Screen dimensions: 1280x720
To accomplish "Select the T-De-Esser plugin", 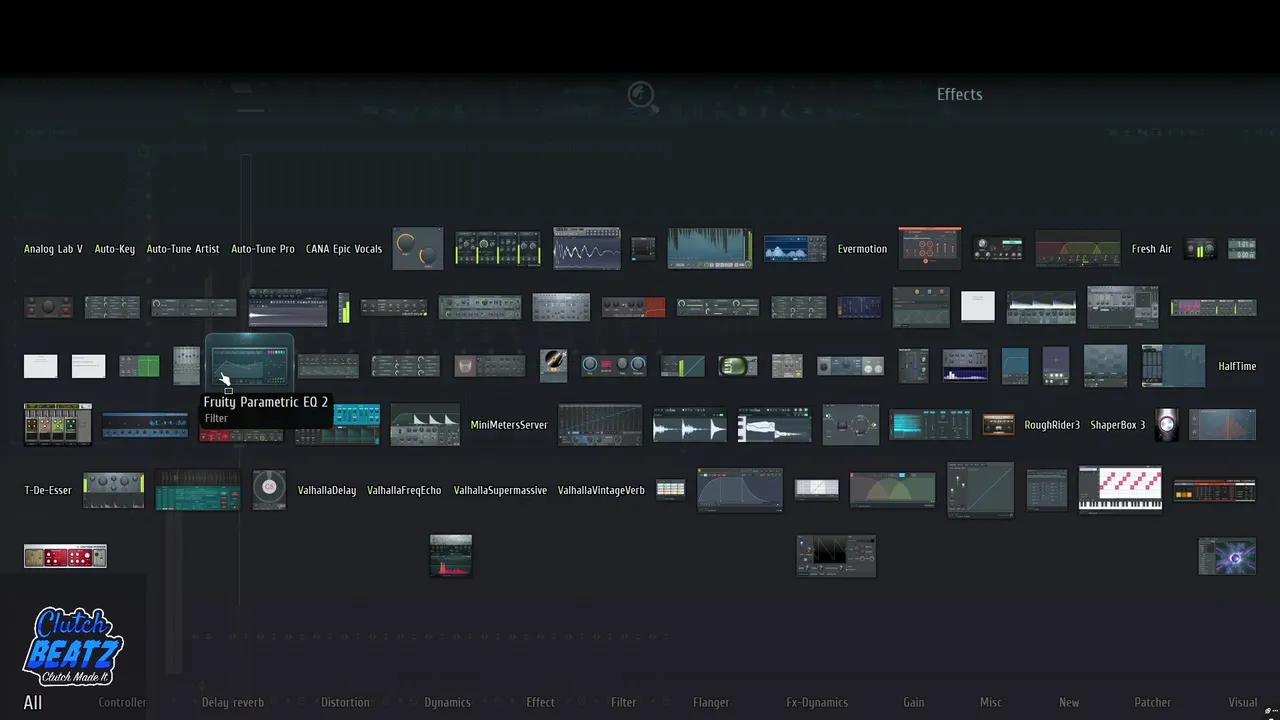I will point(48,491).
